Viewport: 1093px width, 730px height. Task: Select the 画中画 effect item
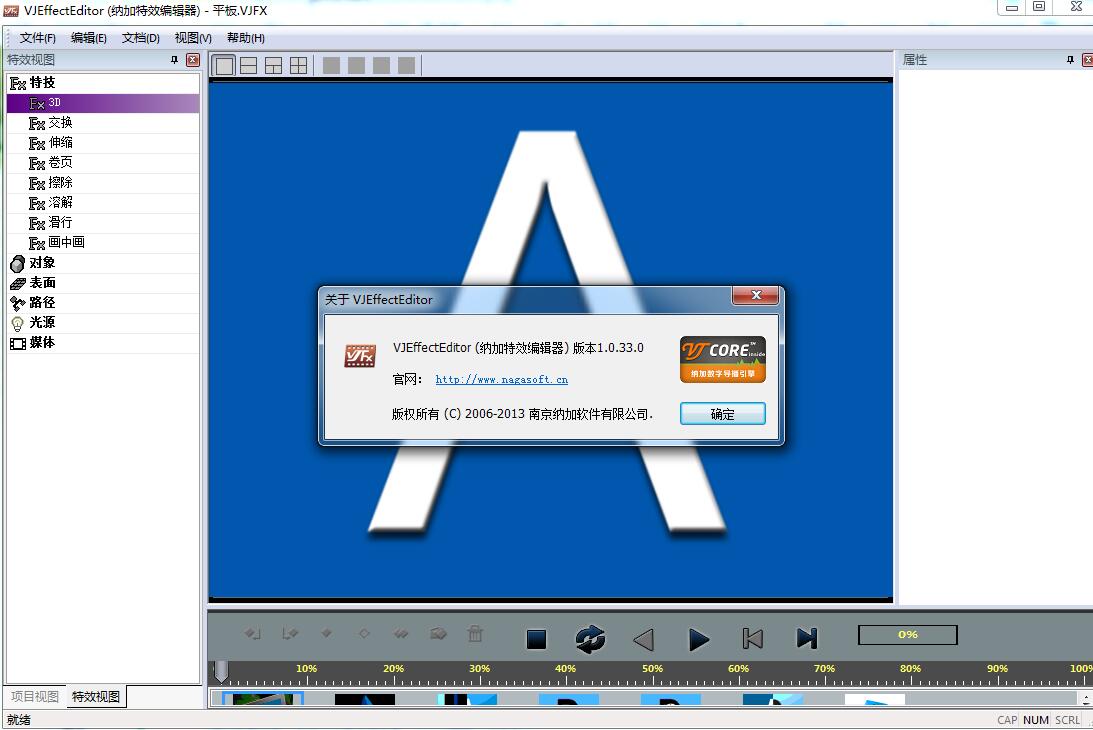103,243
